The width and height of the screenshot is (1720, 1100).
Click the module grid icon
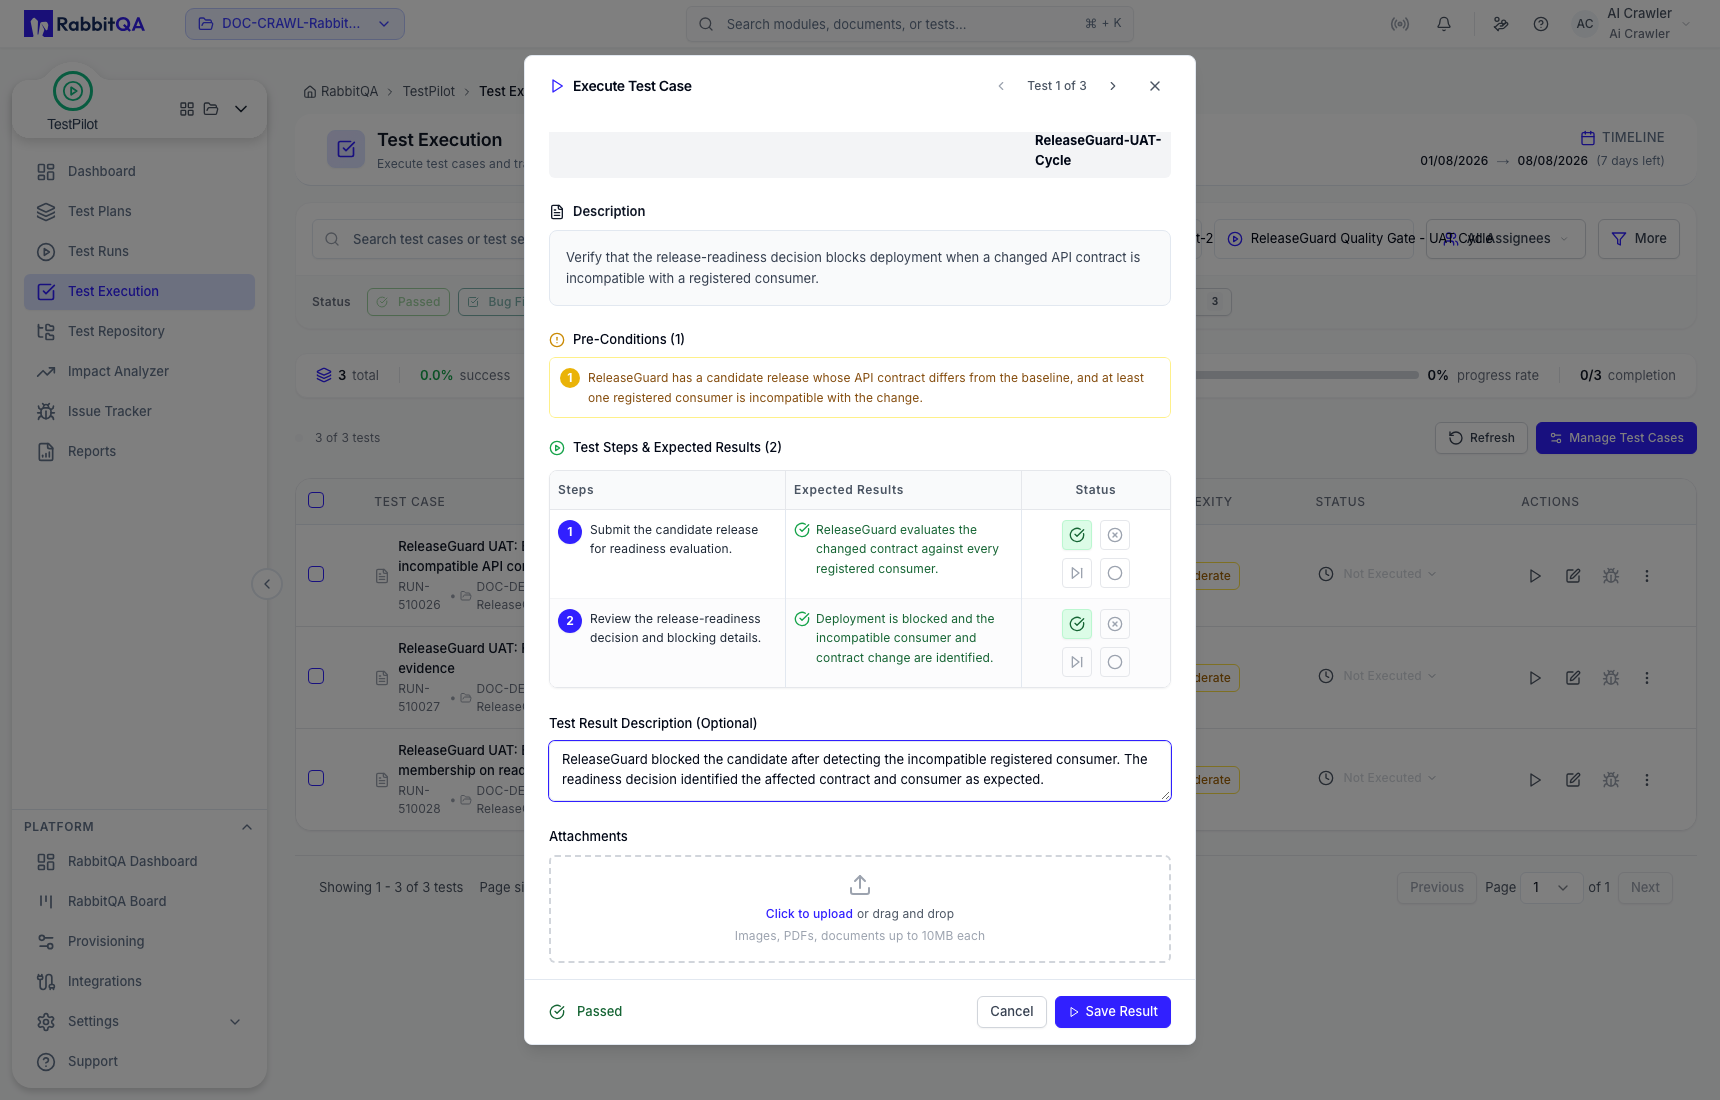187,109
